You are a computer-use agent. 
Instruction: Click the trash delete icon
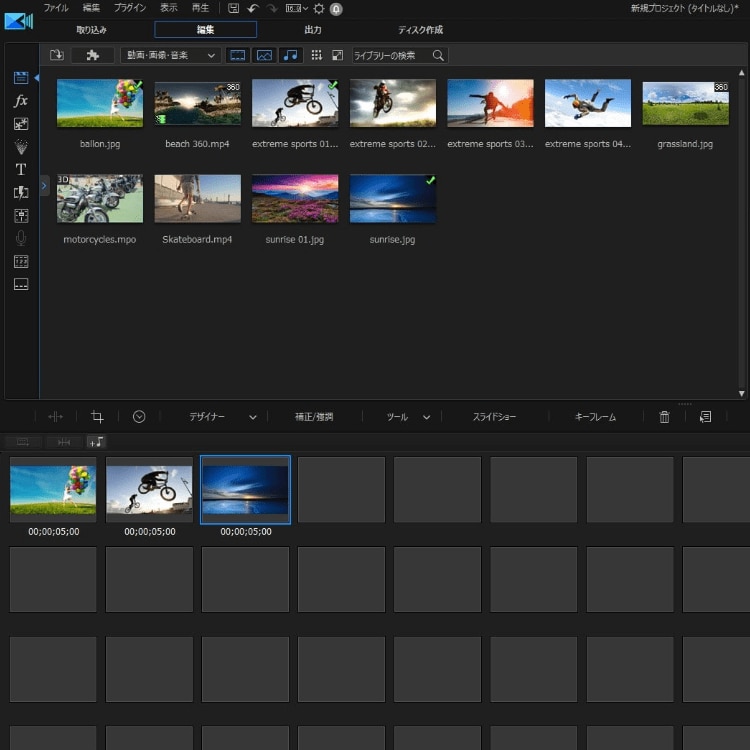[664, 417]
